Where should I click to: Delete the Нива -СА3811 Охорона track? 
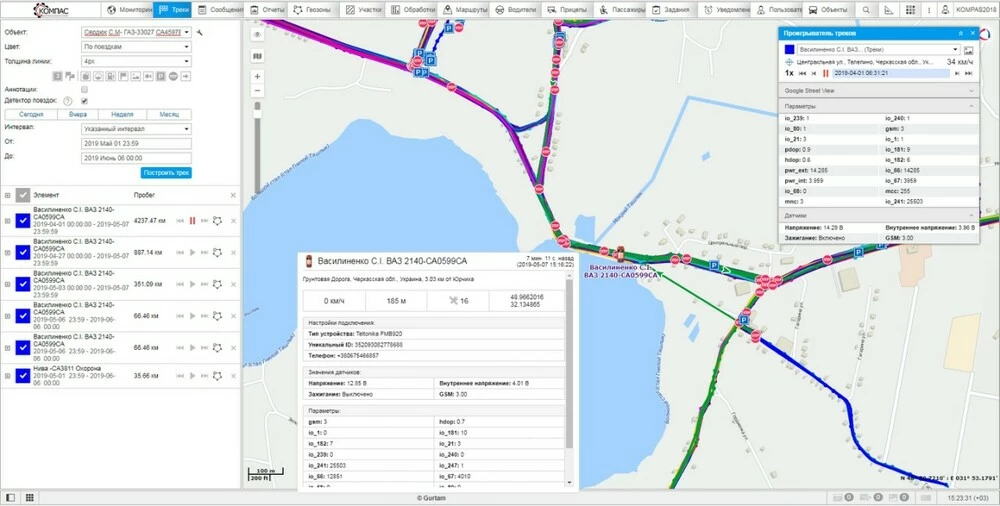(233, 376)
